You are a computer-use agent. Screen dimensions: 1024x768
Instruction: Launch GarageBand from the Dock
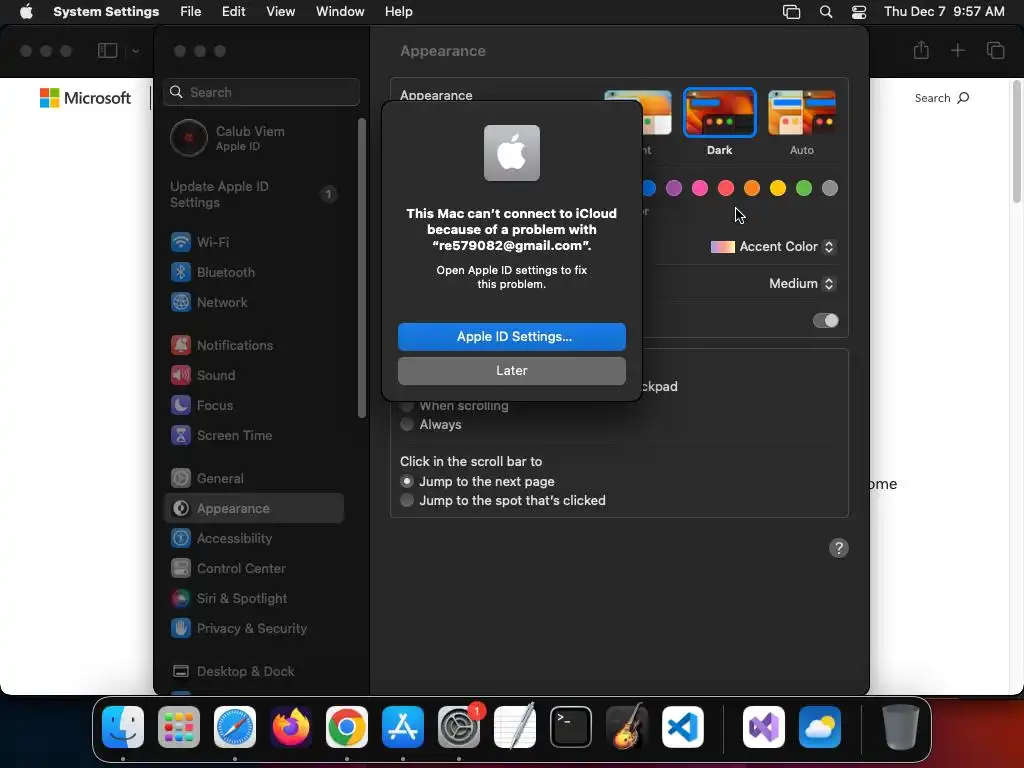pyautogui.click(x=627, y=727)
